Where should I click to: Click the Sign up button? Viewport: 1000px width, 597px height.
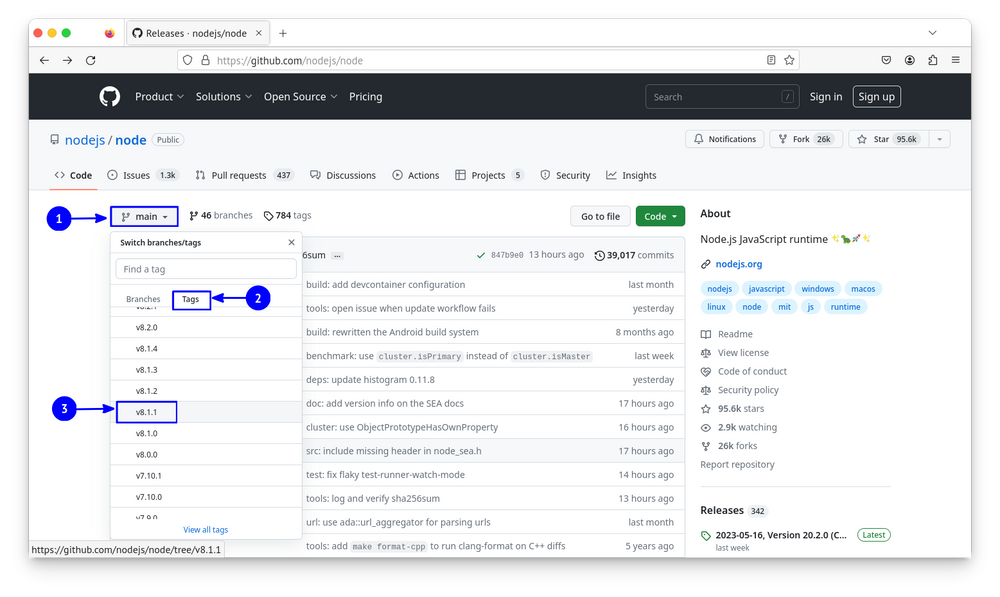point(876,96)
